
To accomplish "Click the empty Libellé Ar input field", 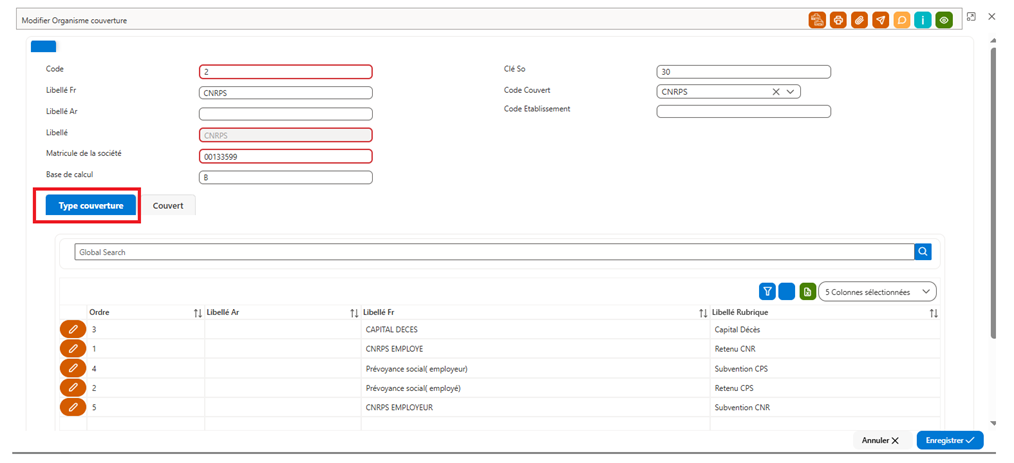I will [x=286, y=114].
